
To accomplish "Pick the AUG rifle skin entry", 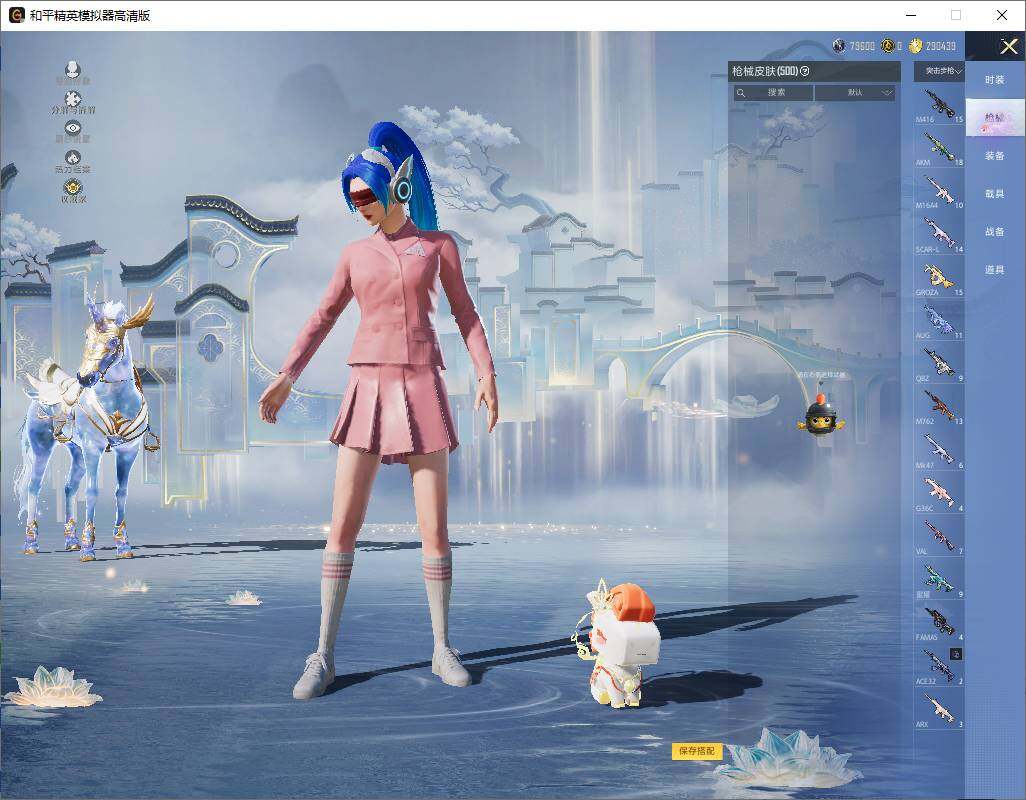I will [939, 321].
